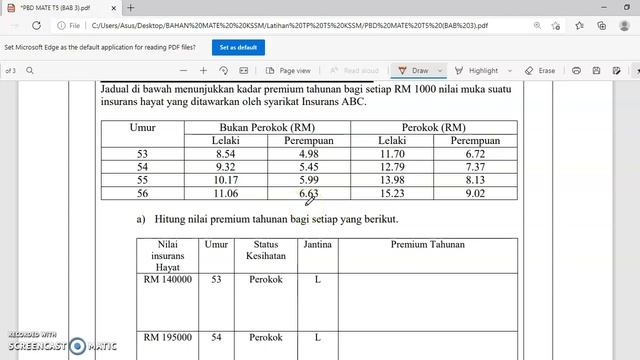Image resolution: width=640 pixels, height=360 pixels.
Task: Expand Draw tool options dropdown arrow
Action: tap(440, 71)
